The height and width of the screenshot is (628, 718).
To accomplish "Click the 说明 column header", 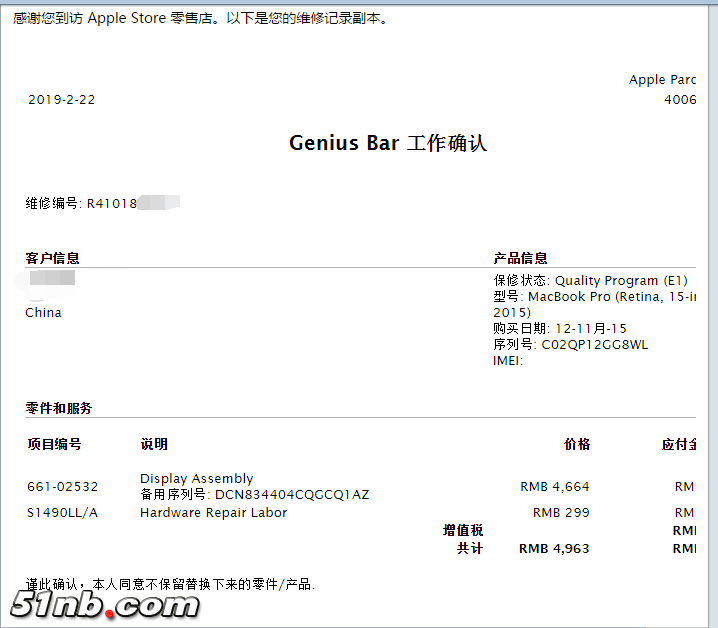I will [x=154, y=444].
